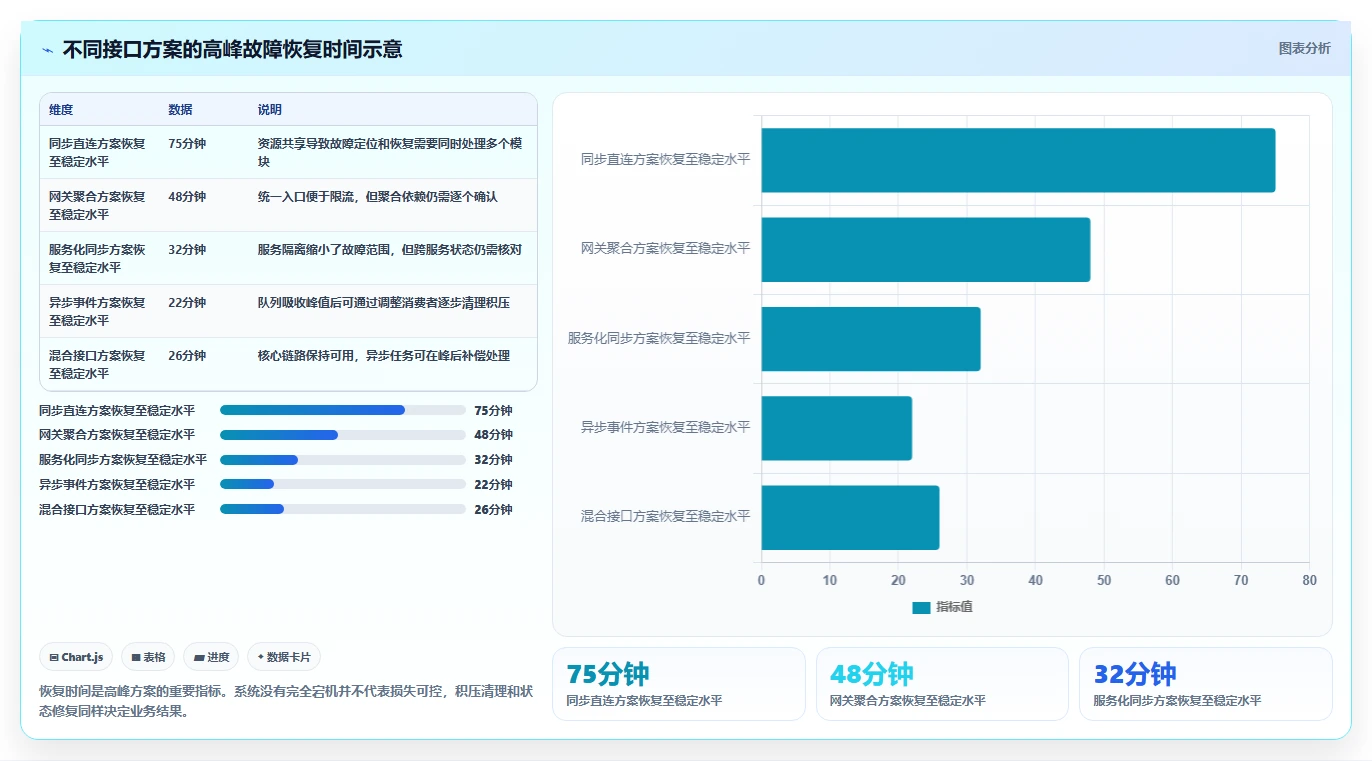The width and height of the screenshot is (1372, 761).
Task: Click the 混合接口方案 progress bar
Action: tap(343, 510)
